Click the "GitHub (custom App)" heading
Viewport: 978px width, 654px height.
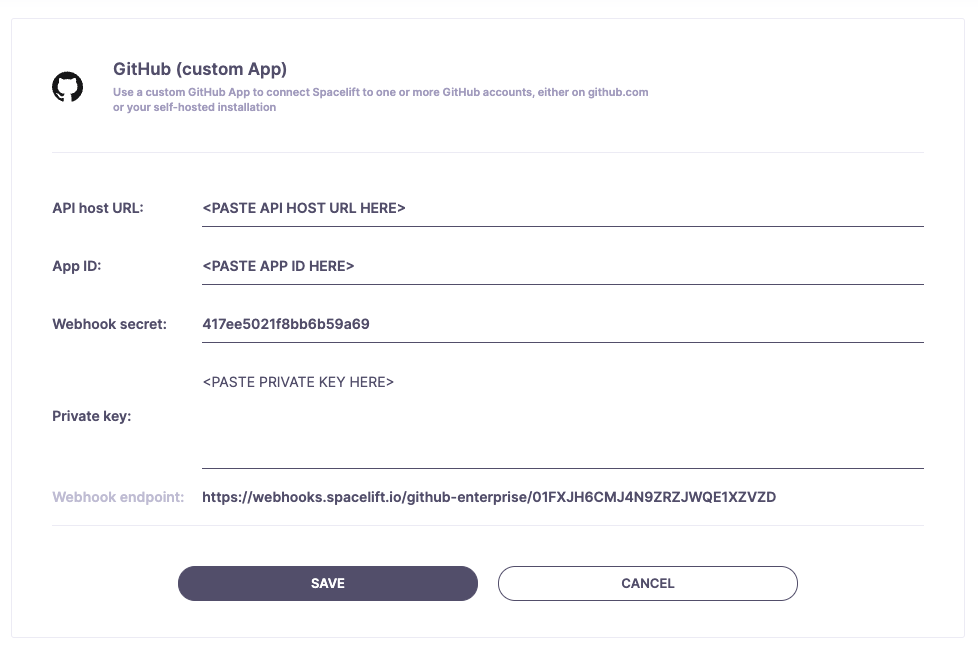200,69
